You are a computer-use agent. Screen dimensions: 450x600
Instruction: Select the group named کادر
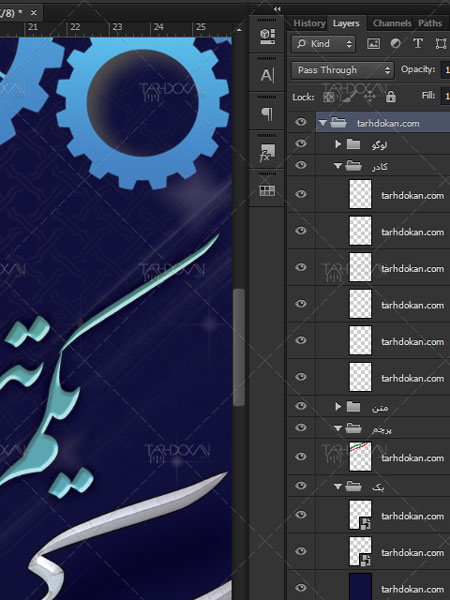coord(379,166)
